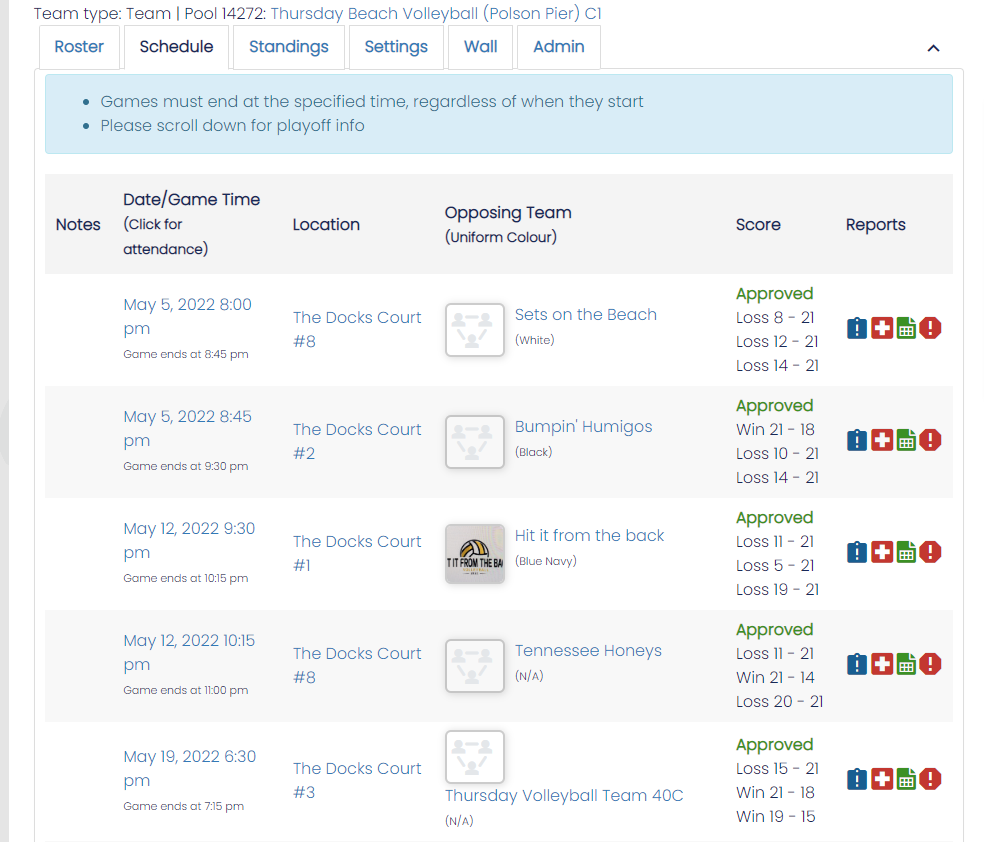
Task: Open attendance for May 19, 2022 6:30 pm game
Action: pyautogui.click(x=190, y=769)
